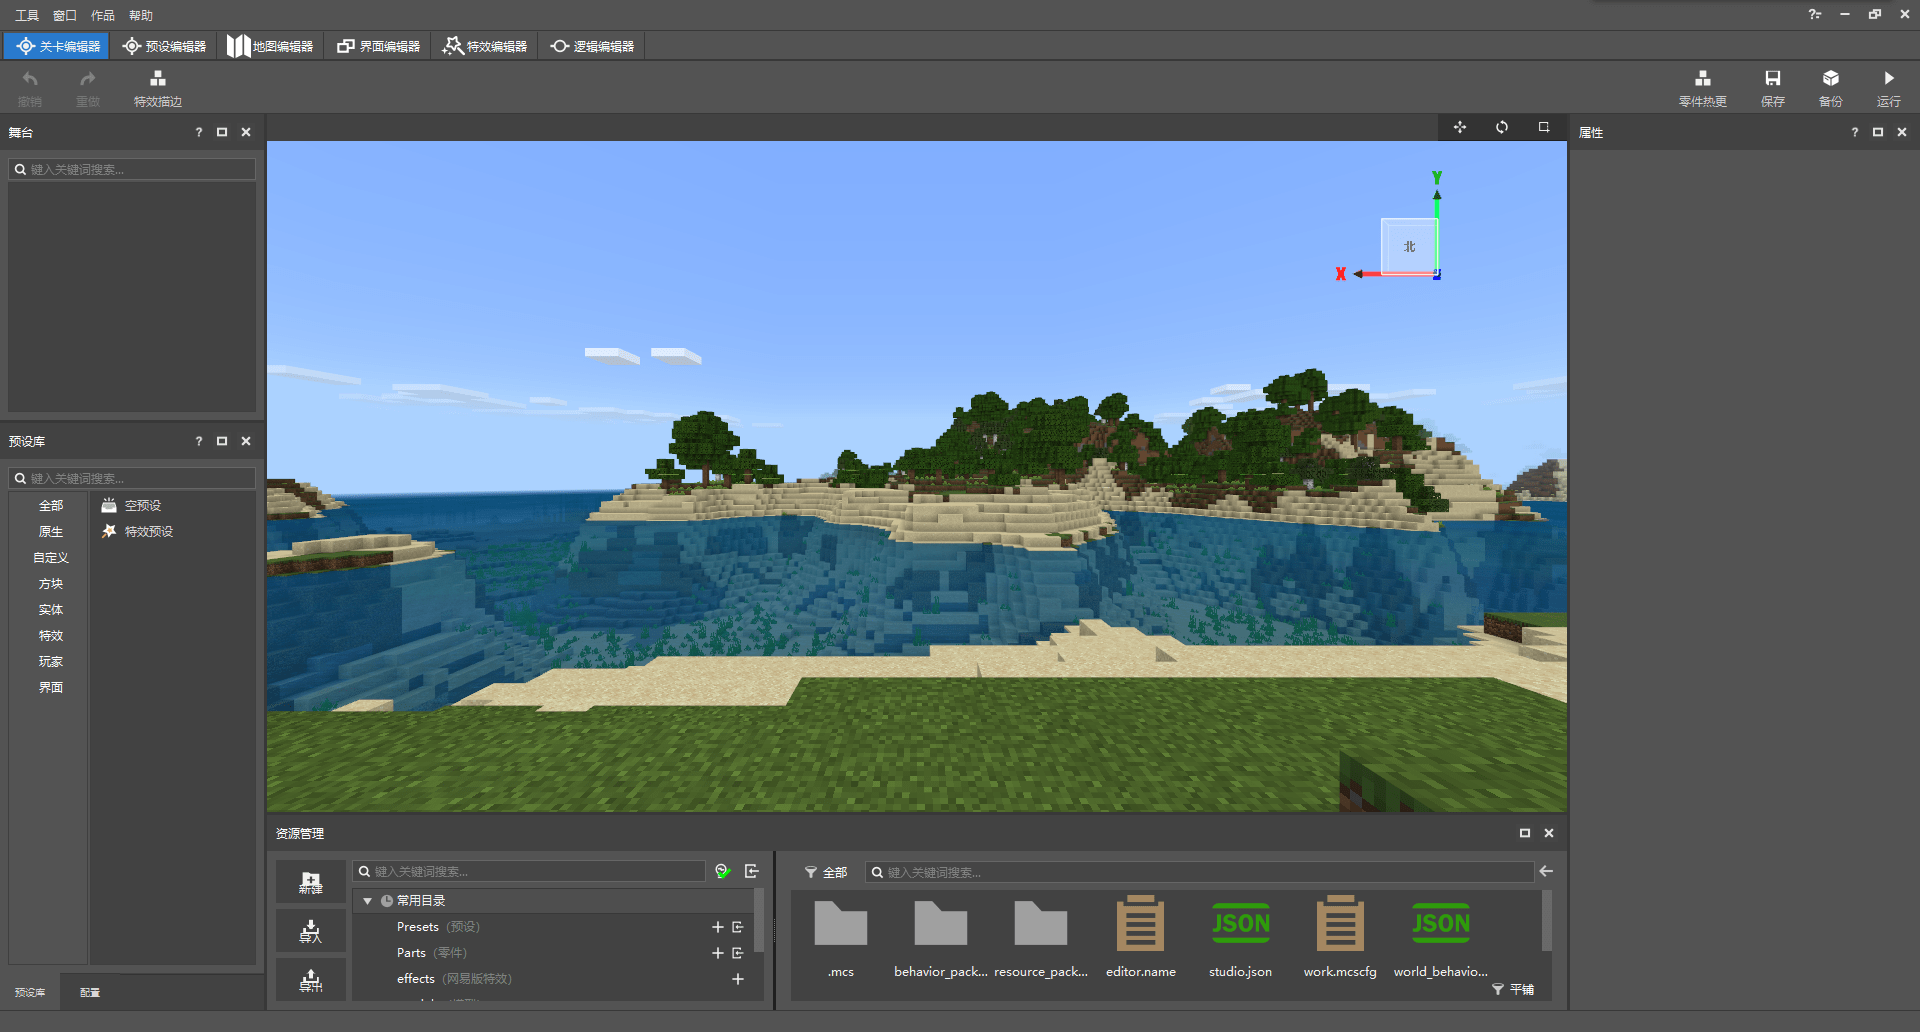Click the scale square icon above viewport
The image size is (1920, 1032).
[1544, 127]
